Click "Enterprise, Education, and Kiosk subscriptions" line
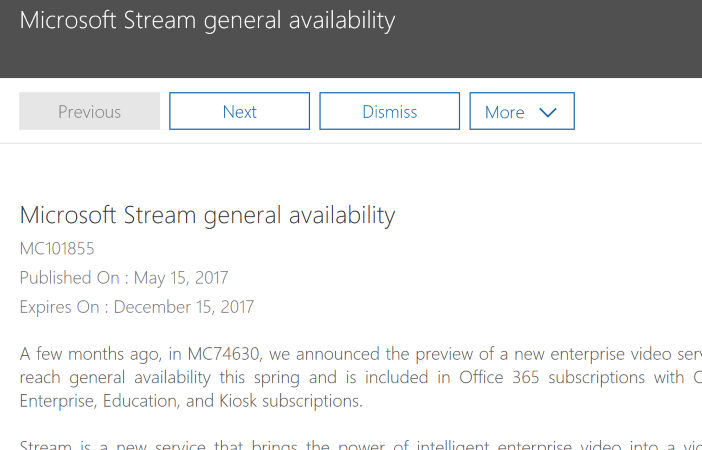The width and height of the screenshot is (702, 450). click(x=190, y=401)
